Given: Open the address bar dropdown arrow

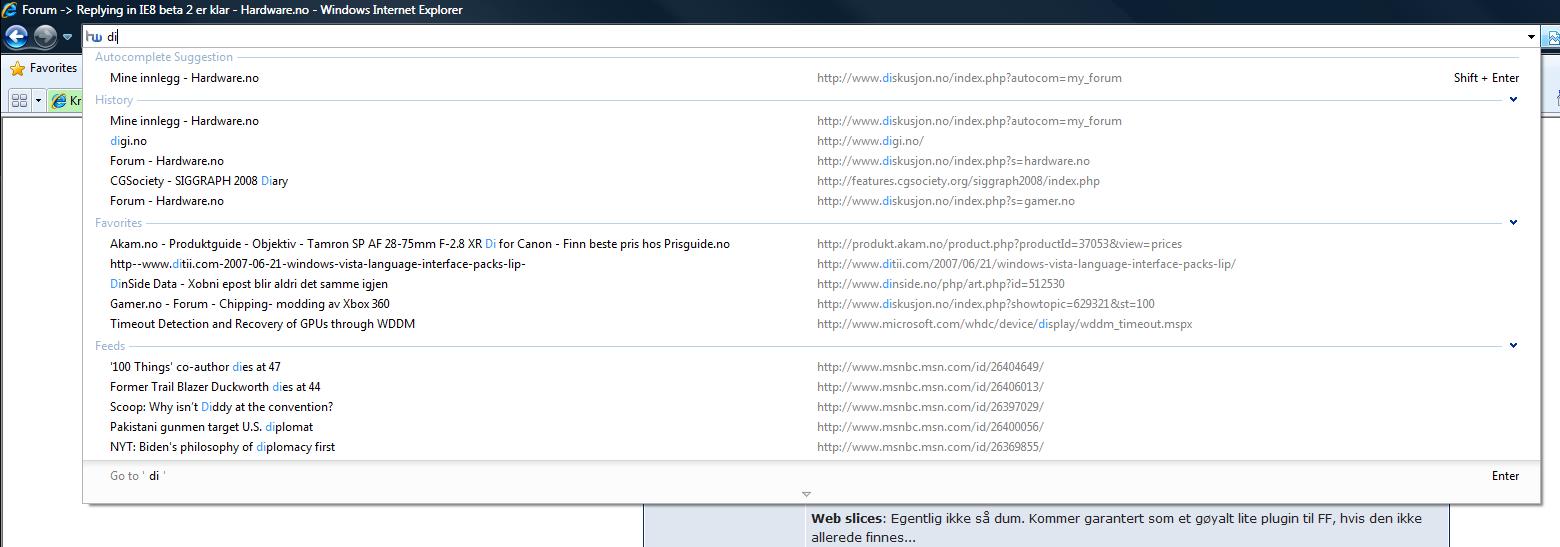Looking at the screenshot, I should 1531,37.
